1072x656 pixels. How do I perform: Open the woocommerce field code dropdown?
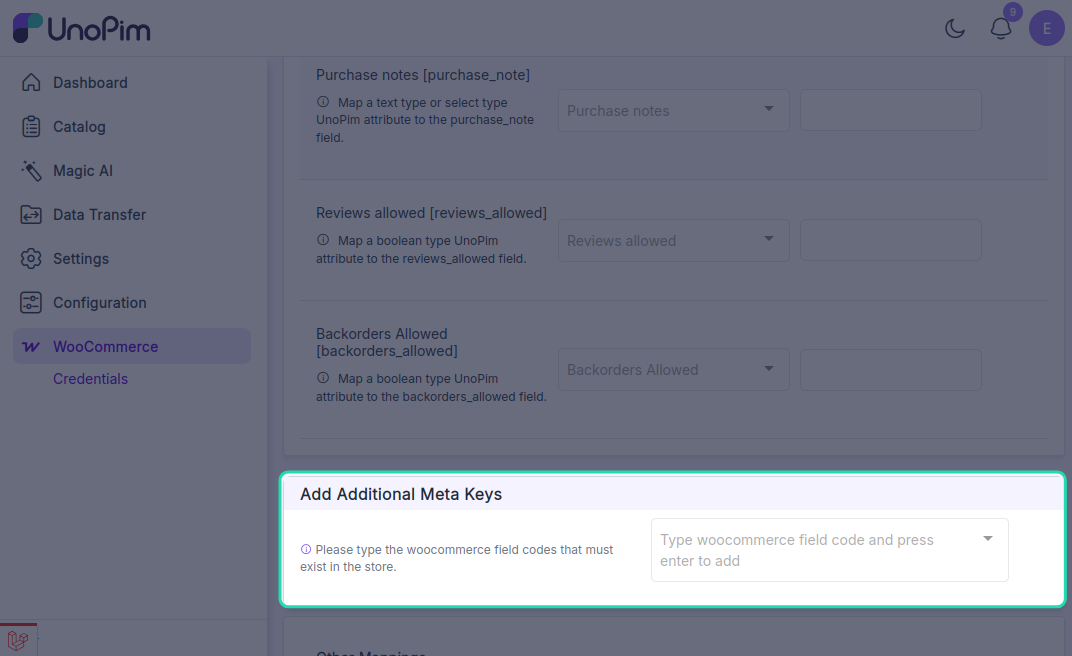[x=829, y=550]
